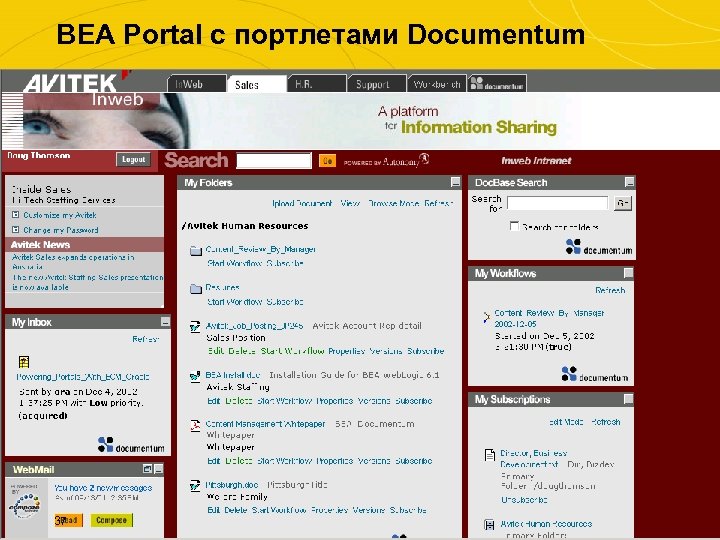Click Avitek_Job_Posting document icon
Viewport: 720px width, 540px height.
click(195, 326)
